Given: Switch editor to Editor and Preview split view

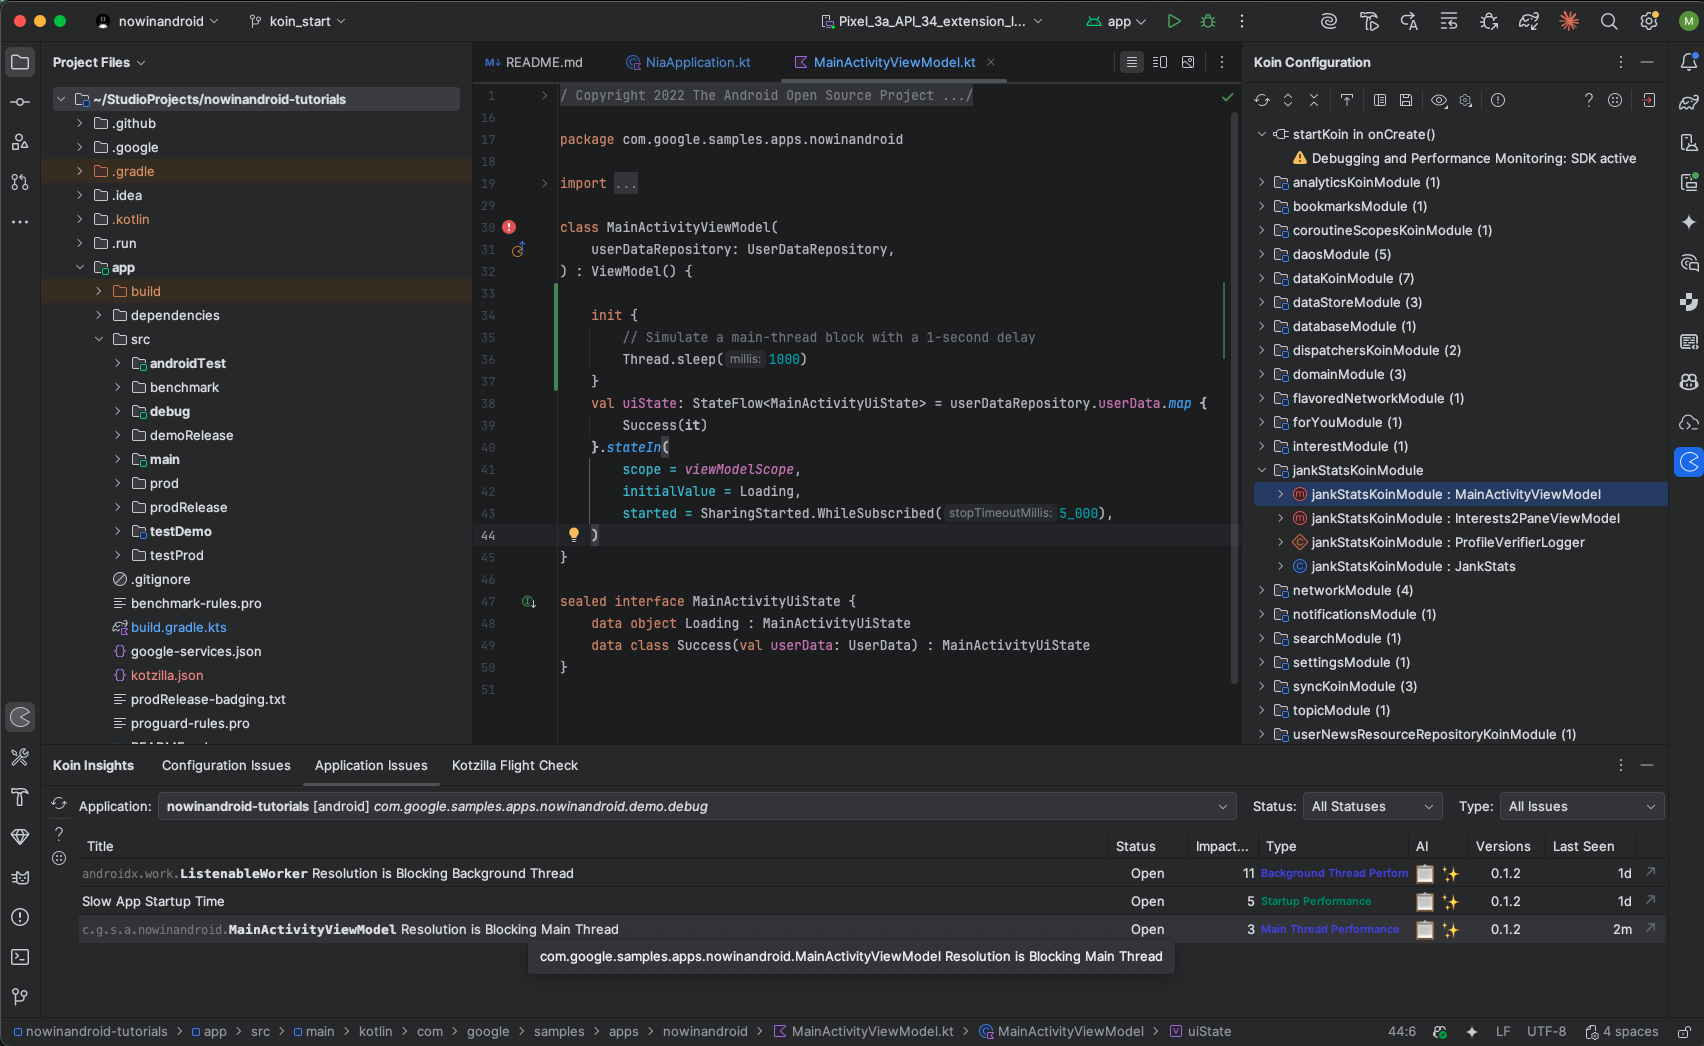Looking at the screenshot, I should point(1160,62).
